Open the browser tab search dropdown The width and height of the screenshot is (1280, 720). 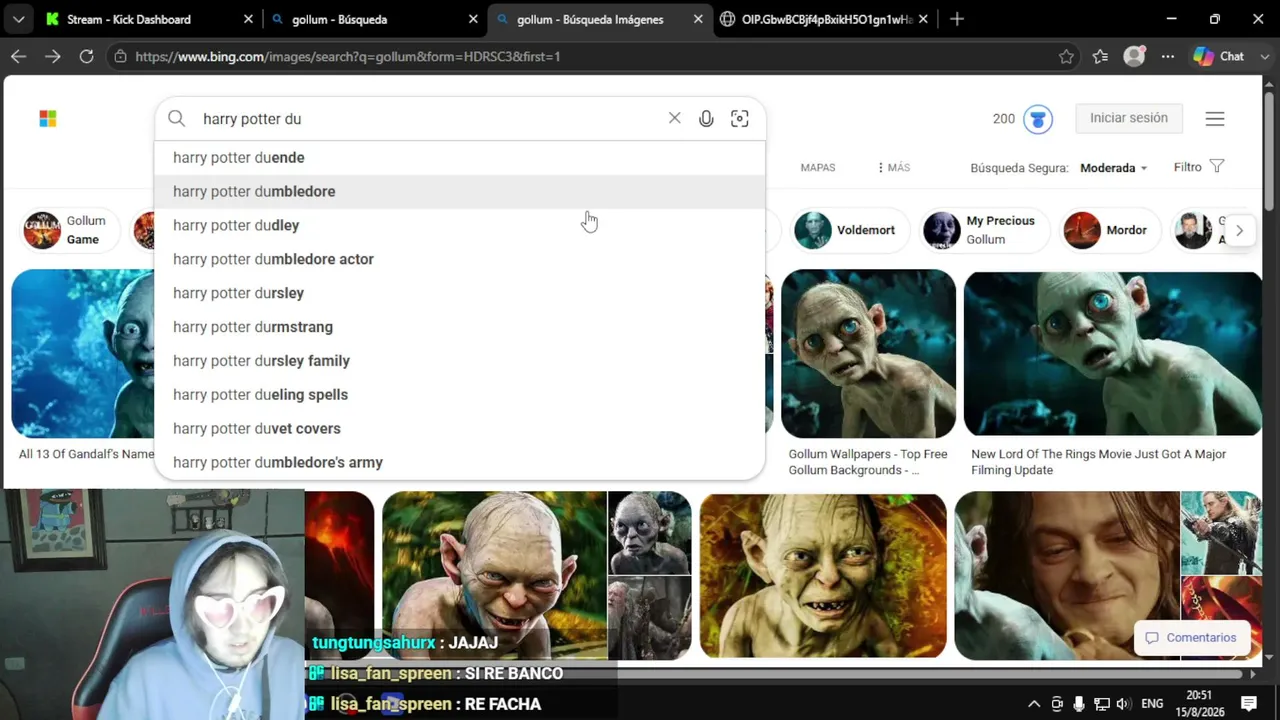click(18, 19)
